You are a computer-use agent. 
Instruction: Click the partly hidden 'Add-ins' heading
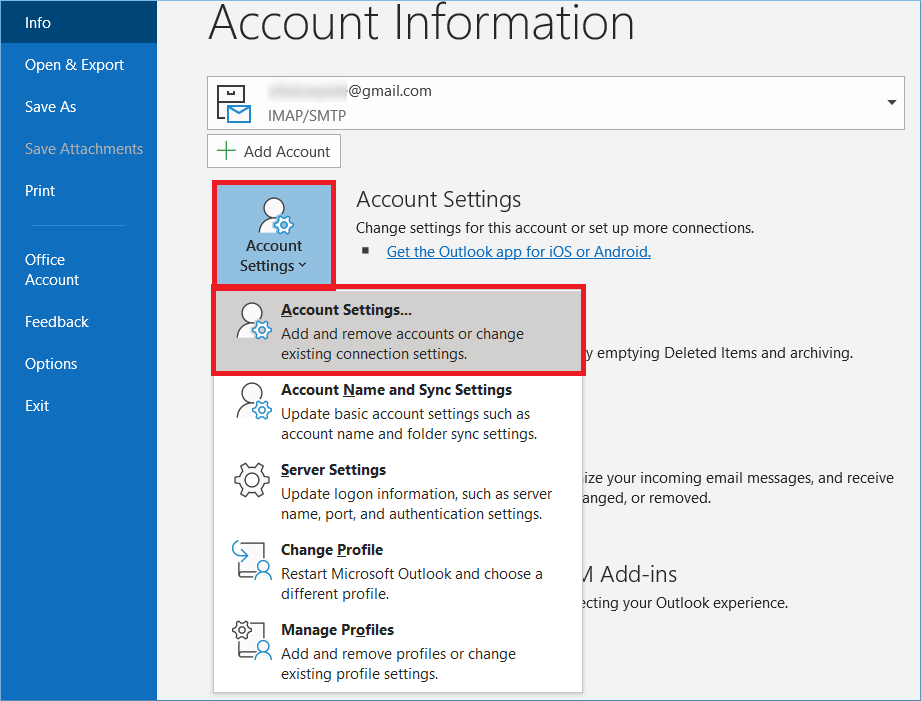click(x=638, y=574)
